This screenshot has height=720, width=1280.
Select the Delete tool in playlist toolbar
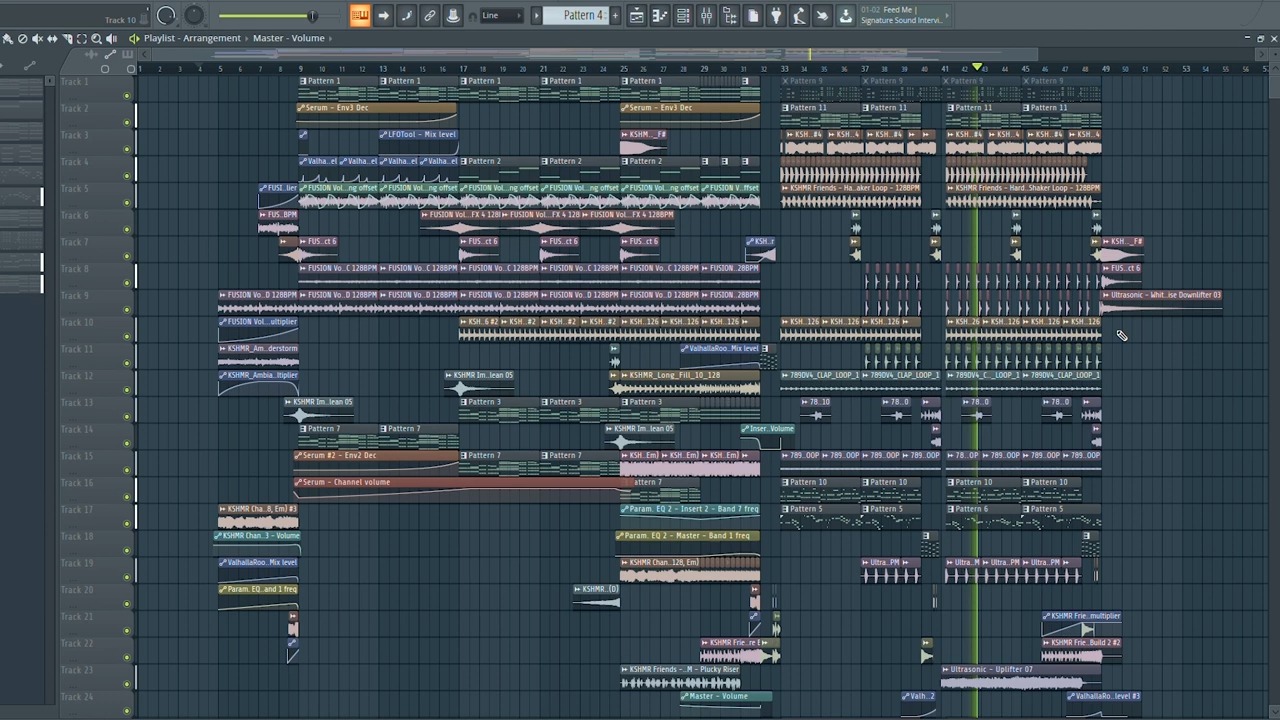click(23, 38)
